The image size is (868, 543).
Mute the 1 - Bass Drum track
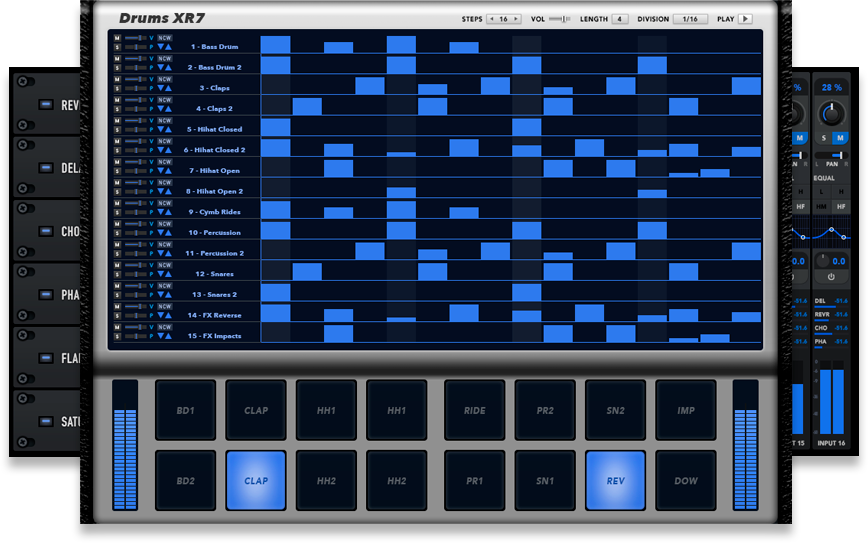[117, 38]
